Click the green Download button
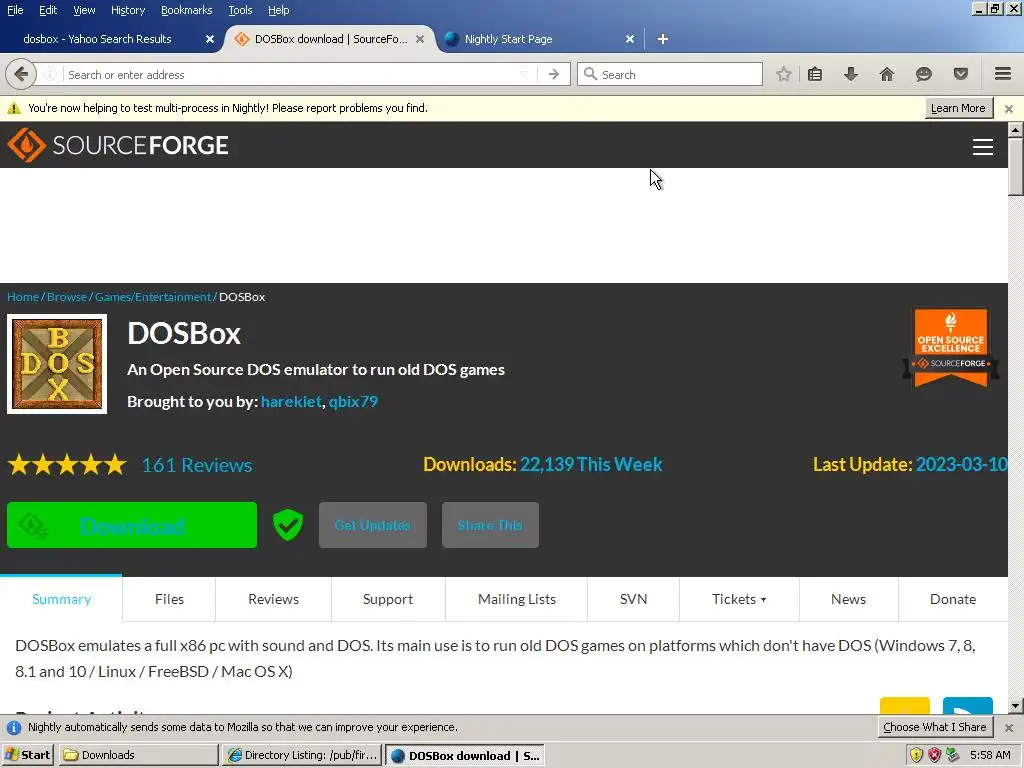Screen dimensions: 1024x768 tap(132, 525)
